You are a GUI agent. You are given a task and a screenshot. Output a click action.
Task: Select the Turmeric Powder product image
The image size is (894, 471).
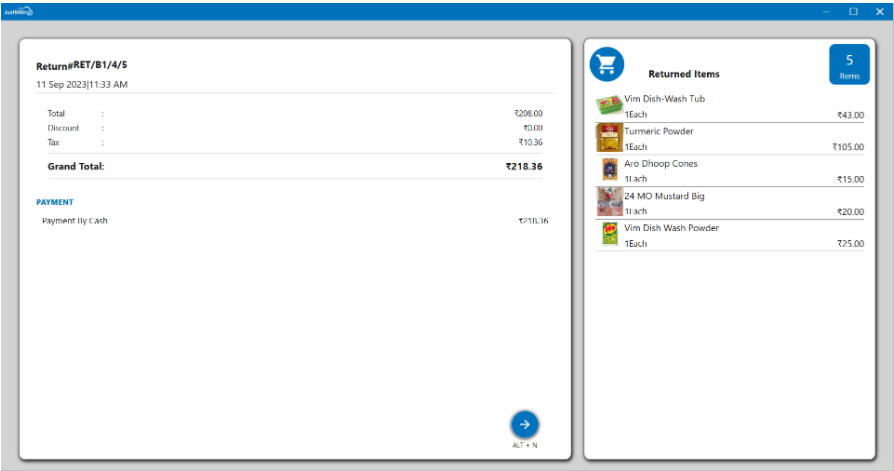tap(609, 137)
